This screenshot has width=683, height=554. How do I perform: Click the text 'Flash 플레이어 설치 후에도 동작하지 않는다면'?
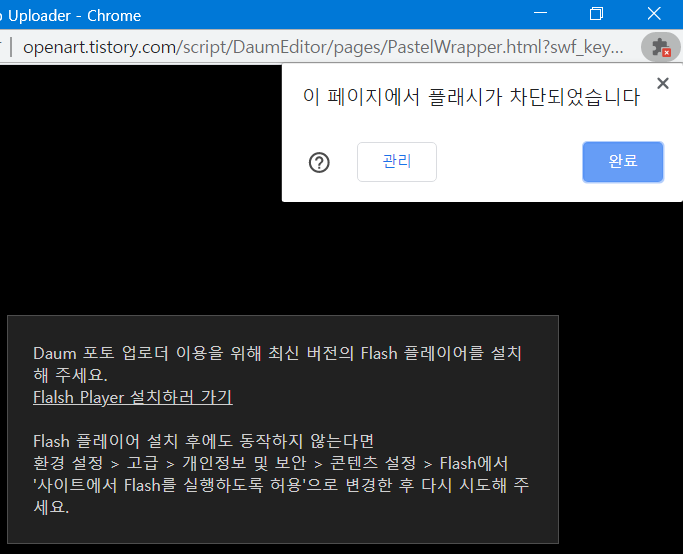(x=203, y=441)
